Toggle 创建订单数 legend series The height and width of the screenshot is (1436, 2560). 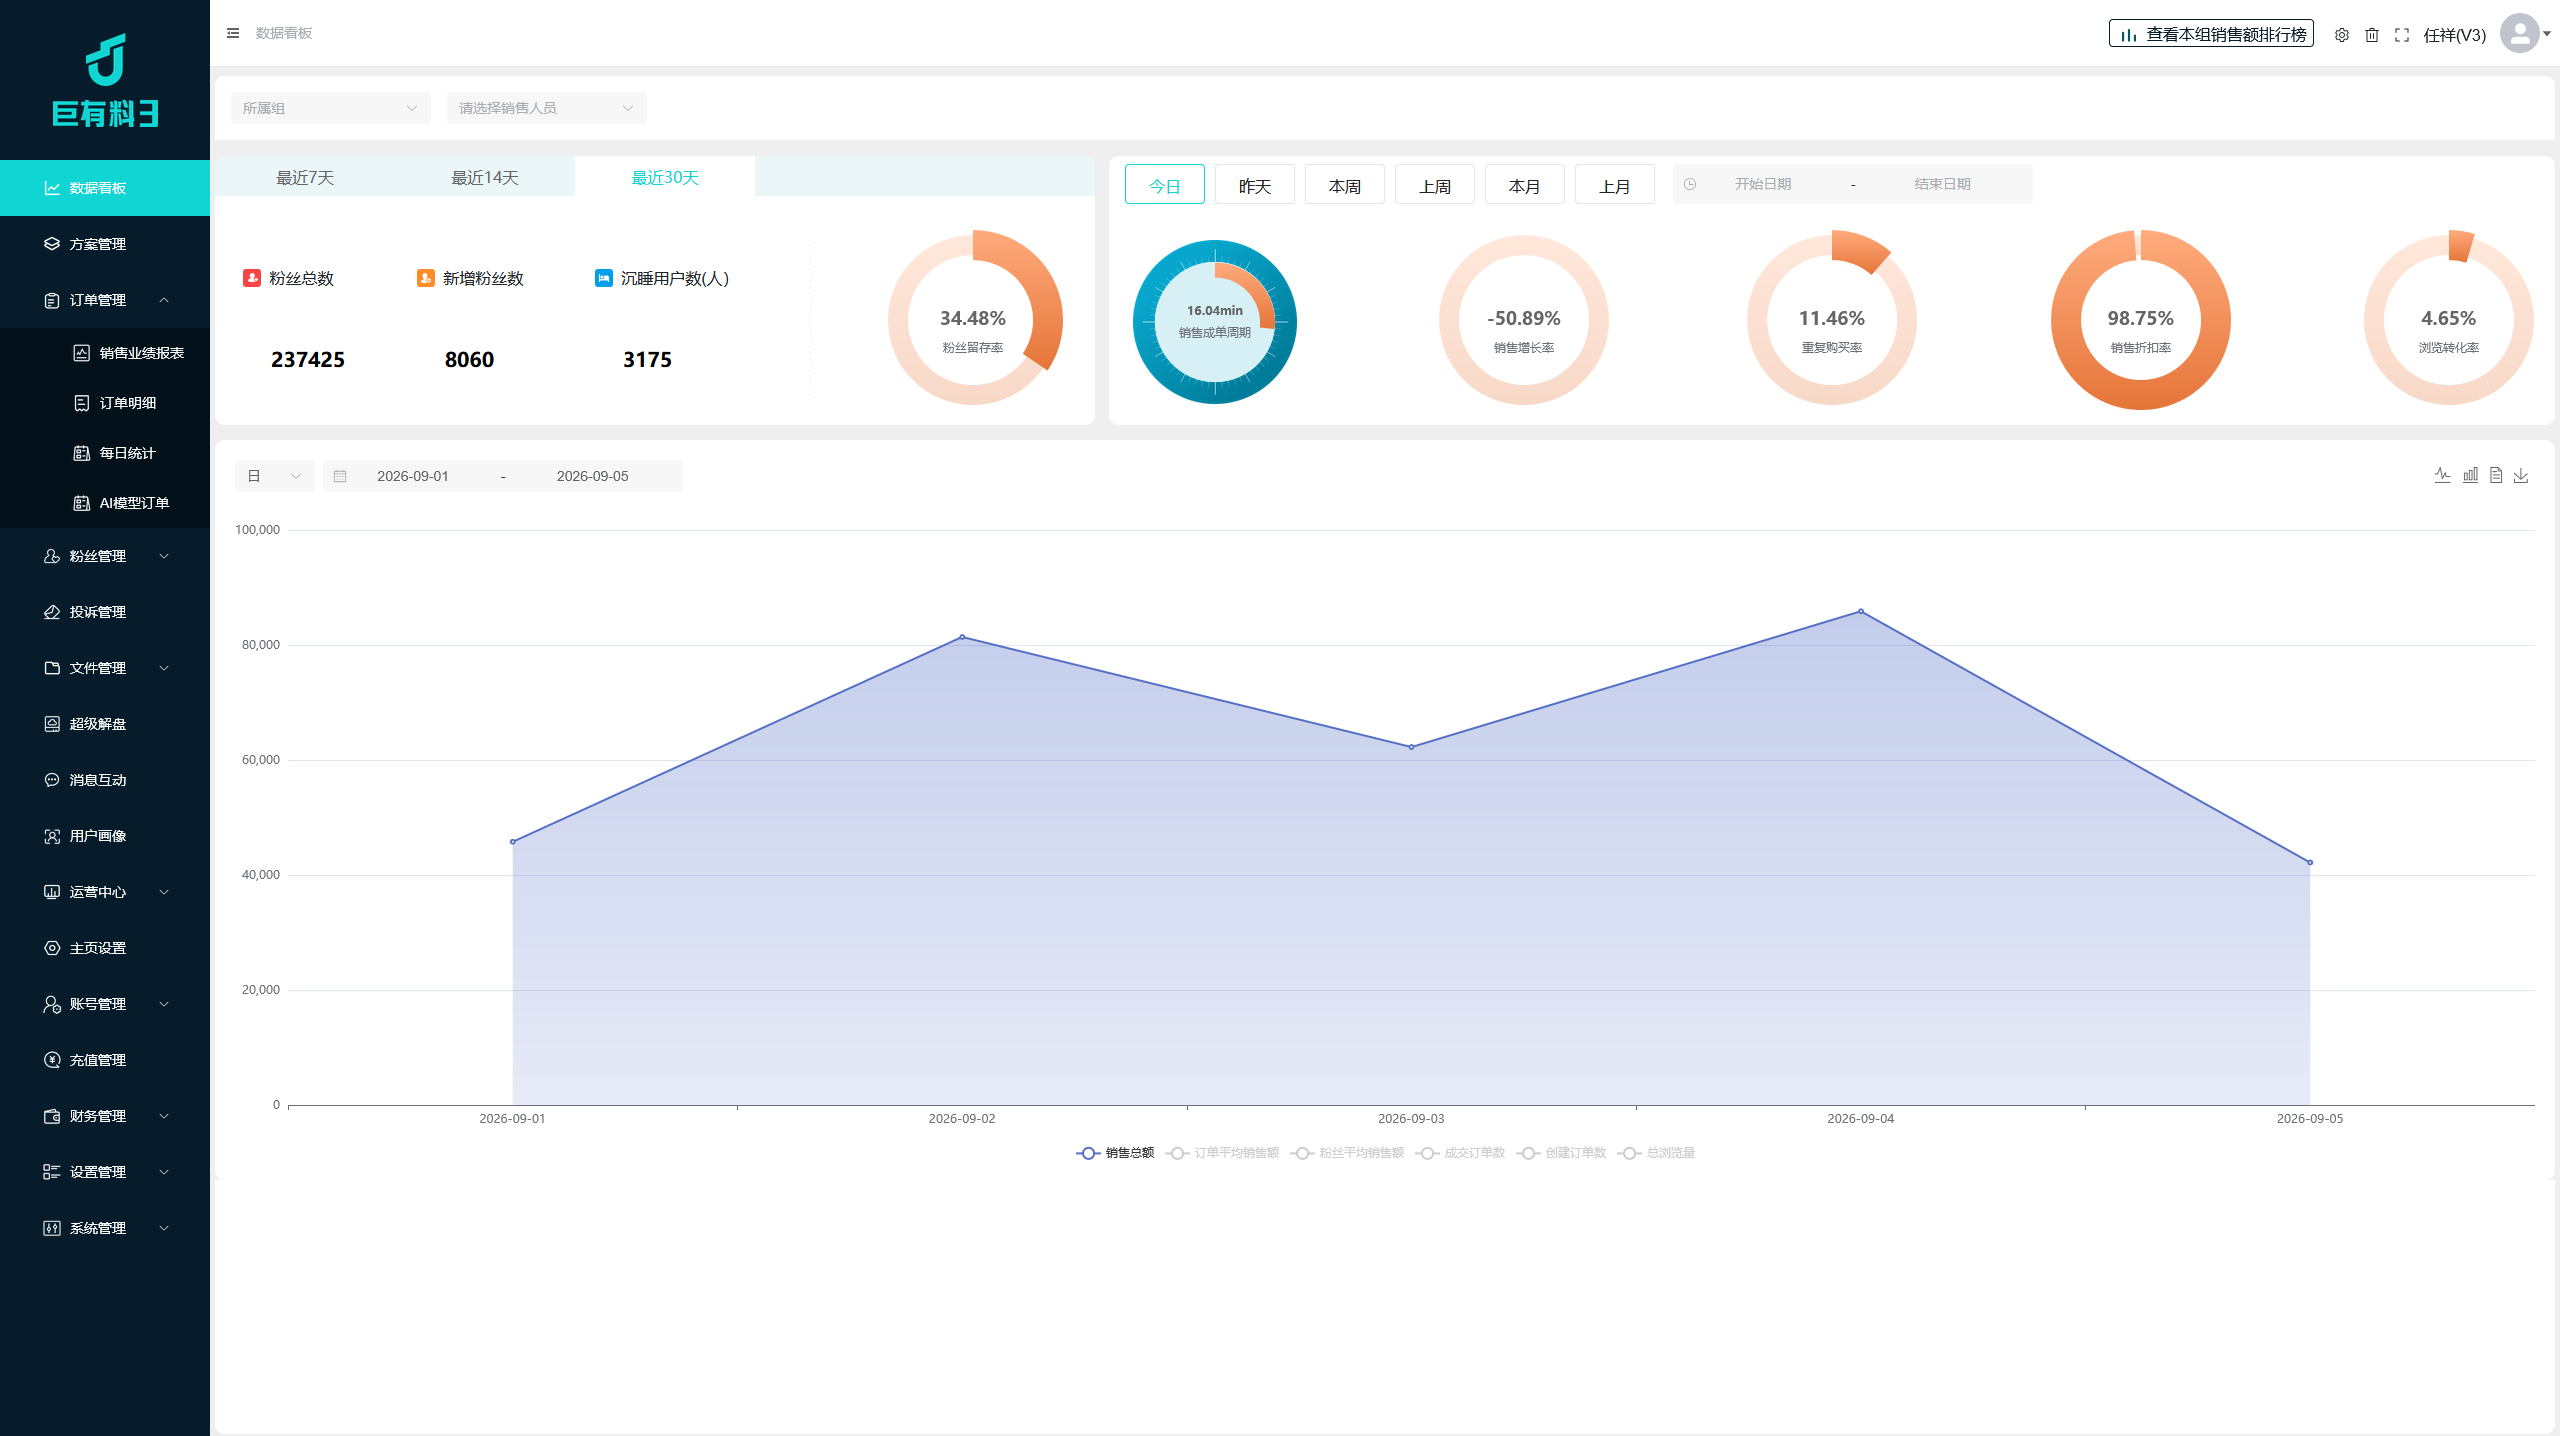point(1561,1153)
